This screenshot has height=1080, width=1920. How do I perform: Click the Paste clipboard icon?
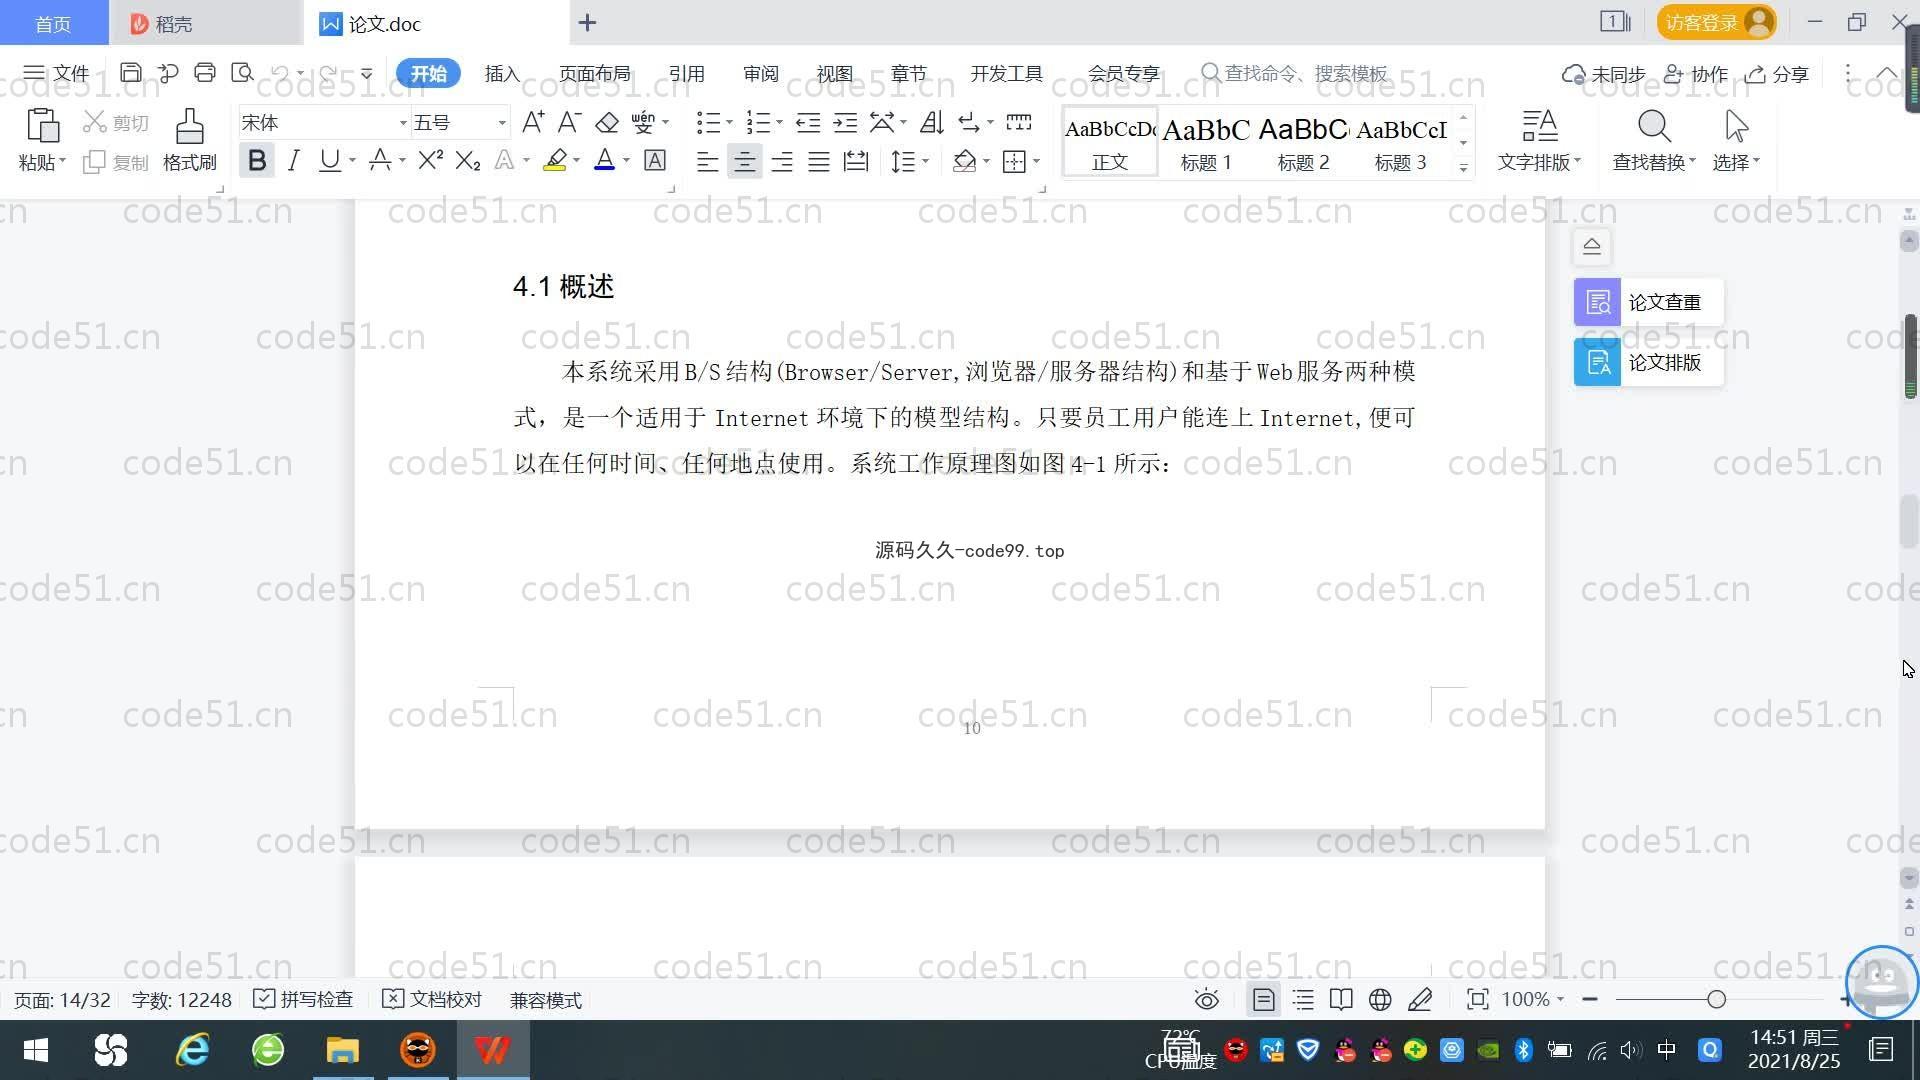click(42, 126)
